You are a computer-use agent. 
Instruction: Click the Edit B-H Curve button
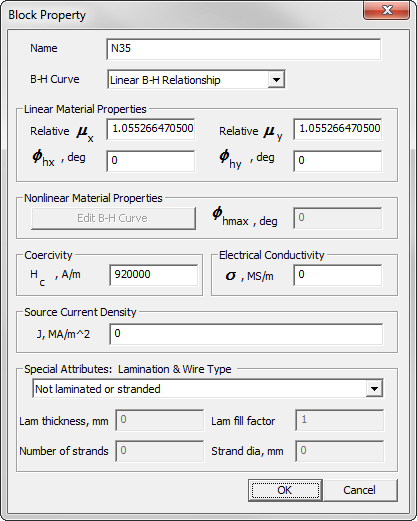click(113, 218)
